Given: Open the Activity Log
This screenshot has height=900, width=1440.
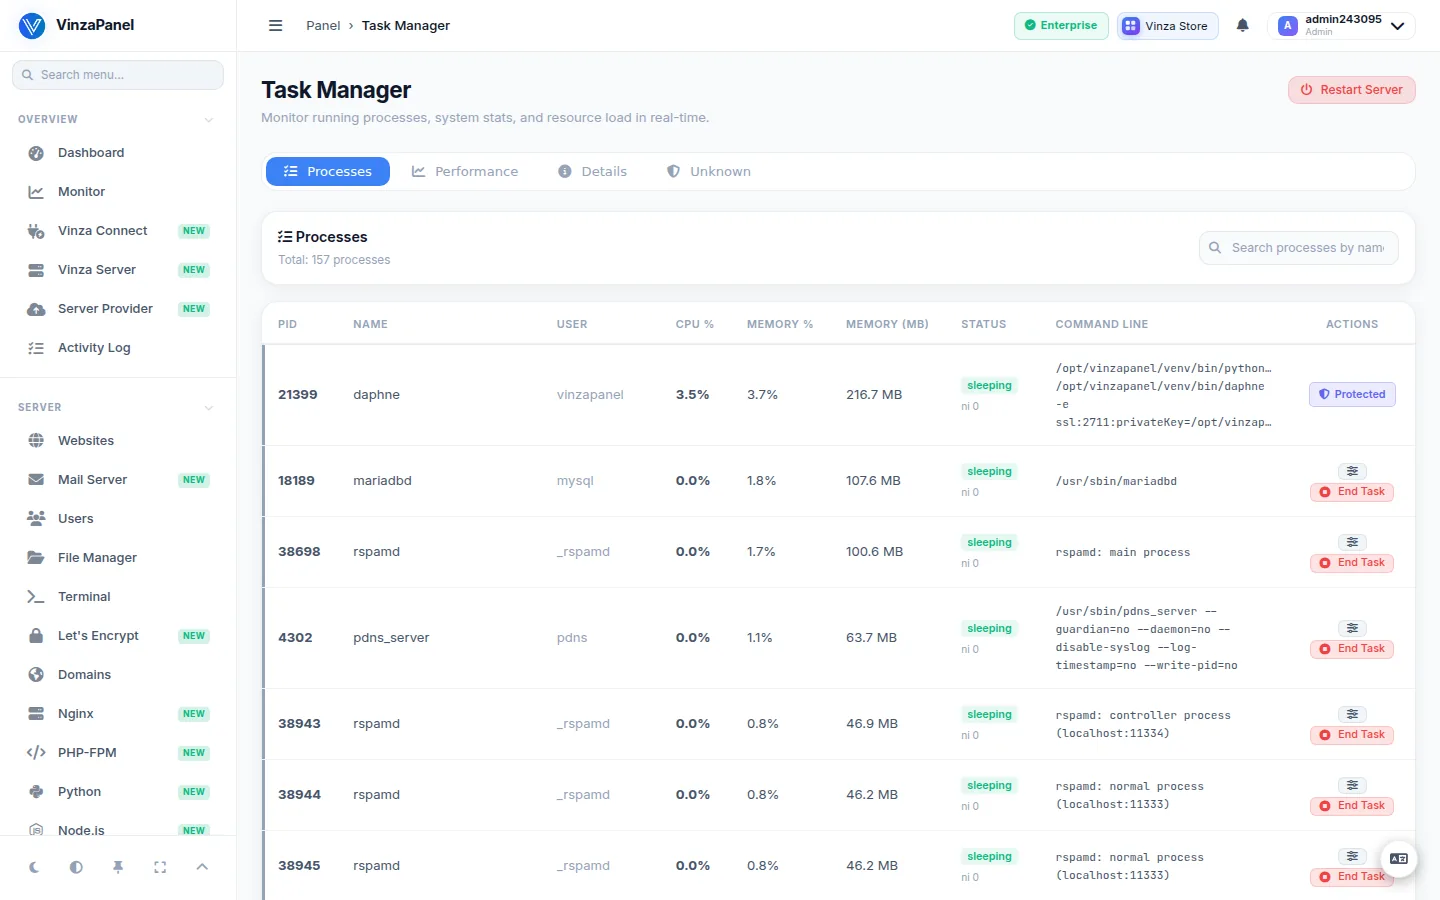Looking at the screenshot, I should (x=118, y=348).
